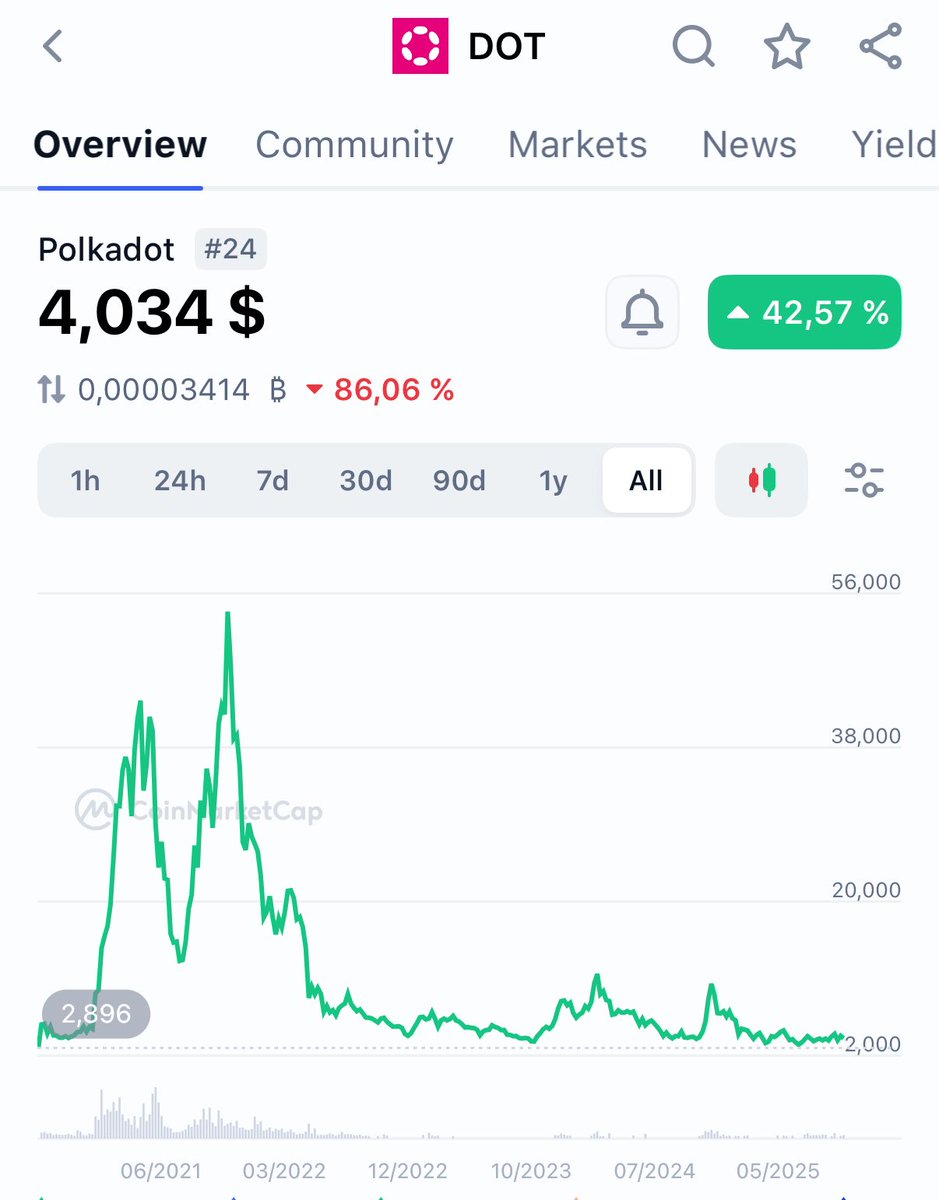Tap the 06/2021 date axis label

tap(160, 1171)
